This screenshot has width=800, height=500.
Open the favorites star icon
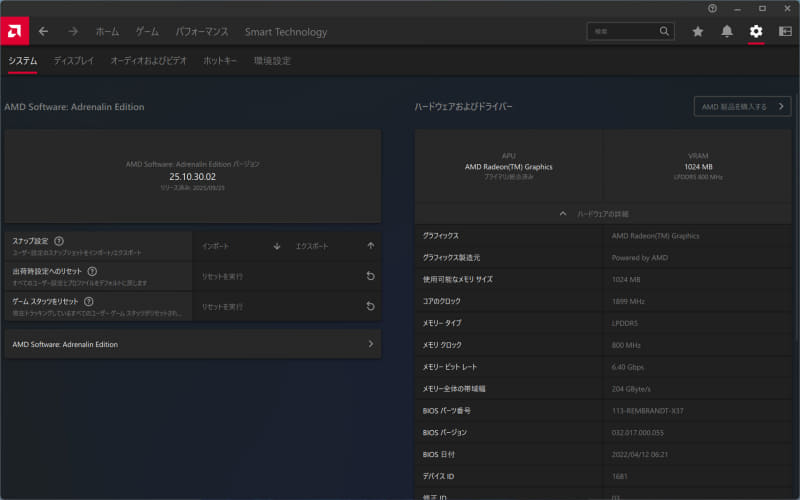pyautogui.click(x=697, y=32)
